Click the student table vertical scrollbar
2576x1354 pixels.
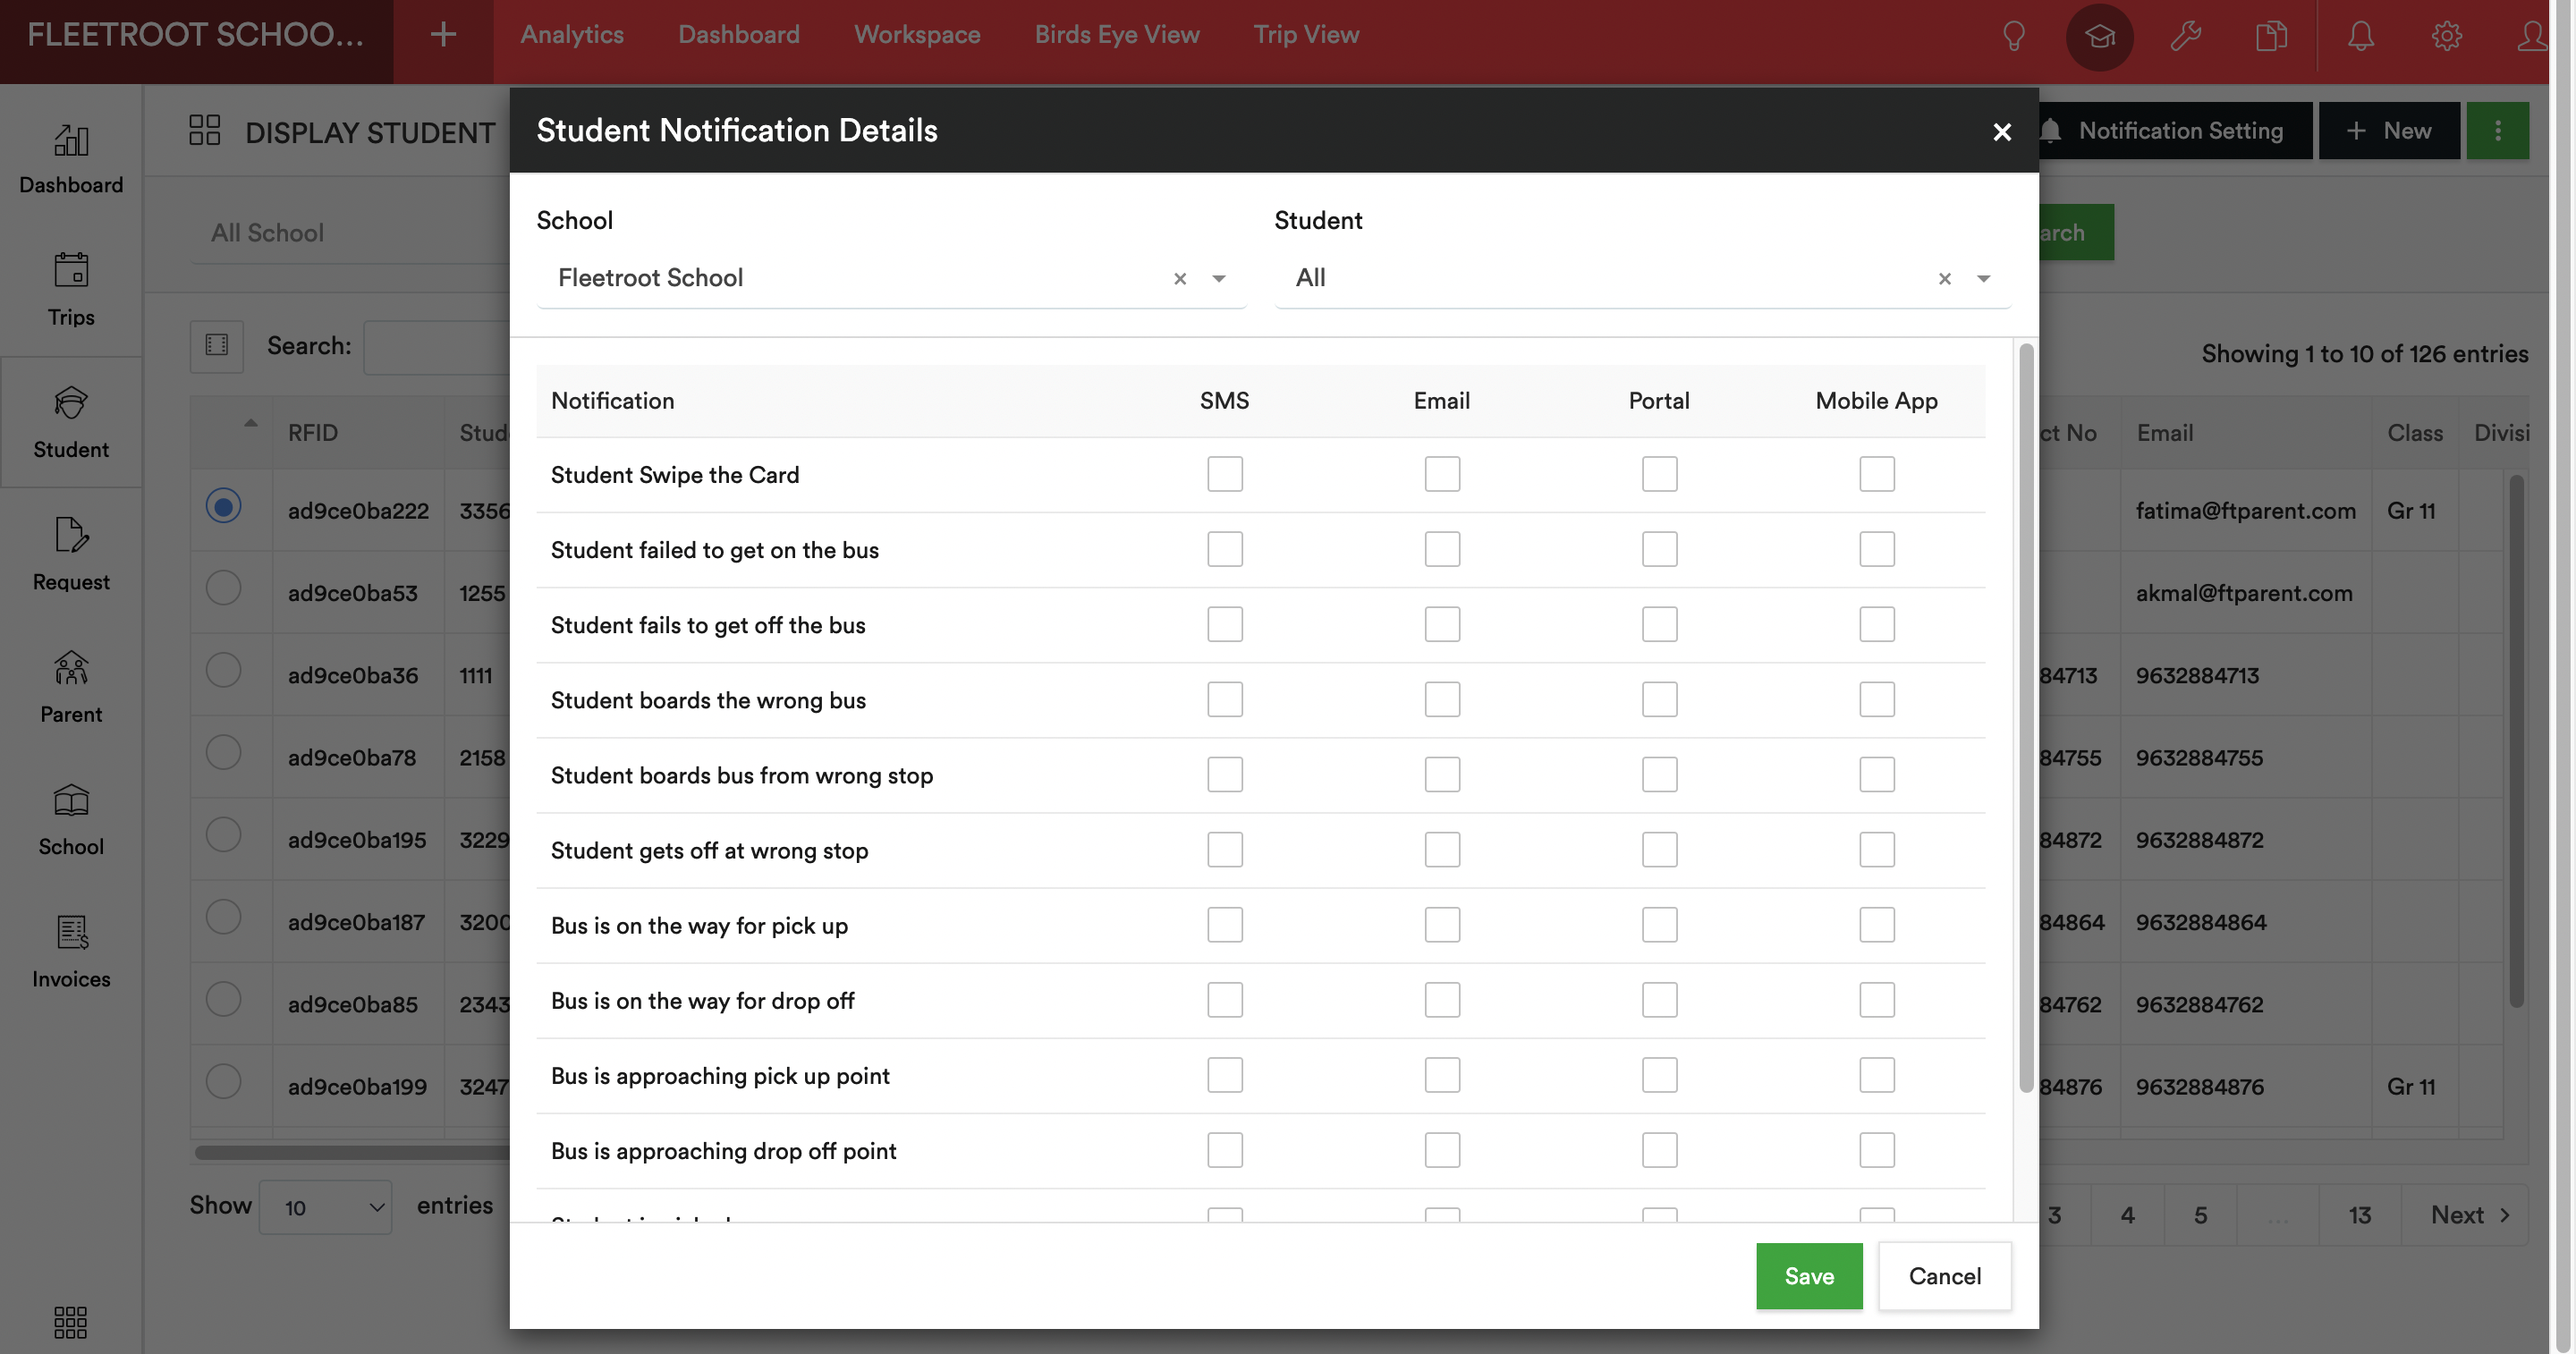(2517, 740)
